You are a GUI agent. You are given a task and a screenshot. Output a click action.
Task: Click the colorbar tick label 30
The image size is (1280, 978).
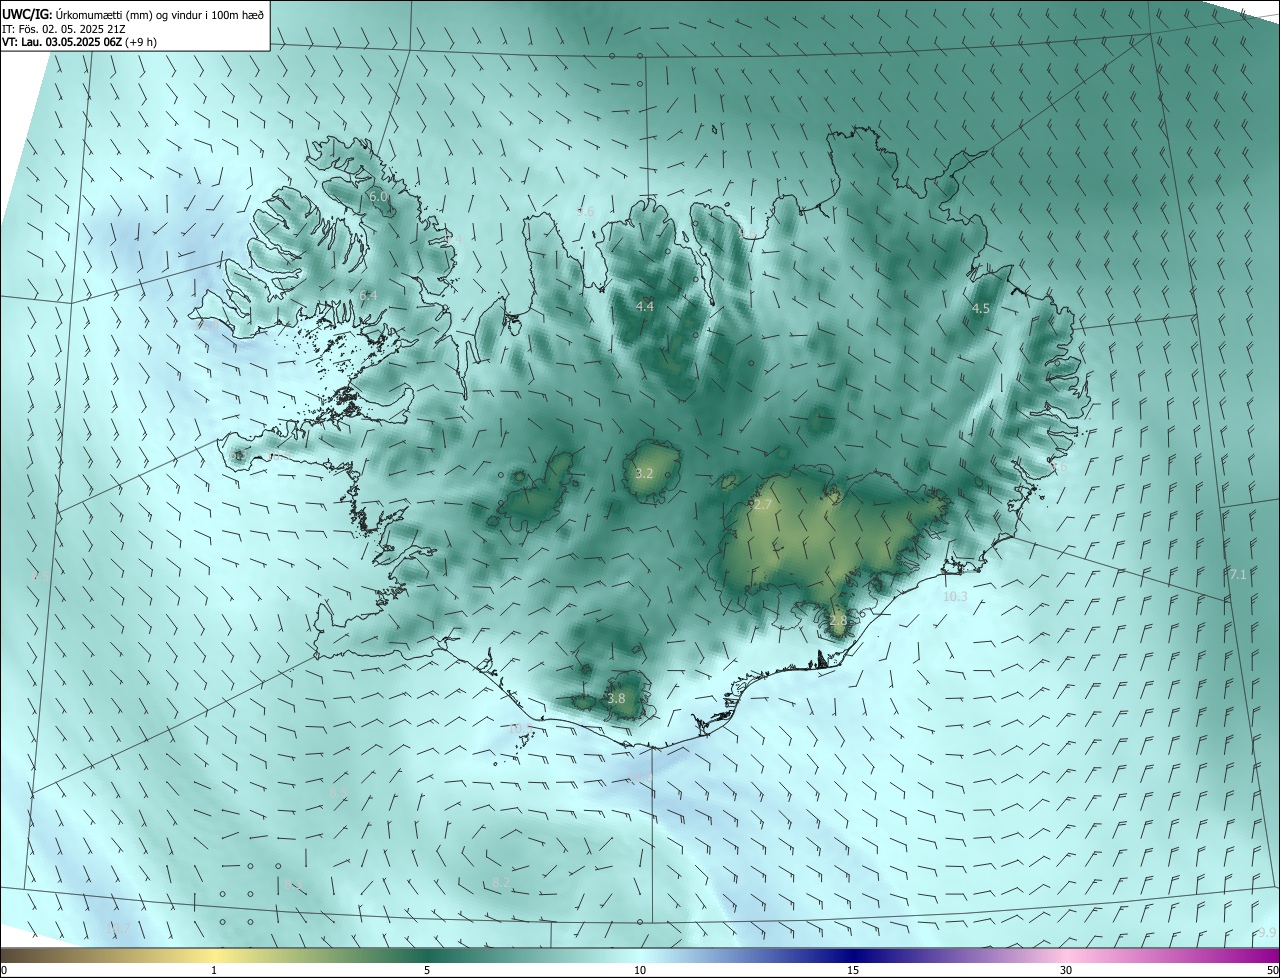click(x=1066, y=970)
